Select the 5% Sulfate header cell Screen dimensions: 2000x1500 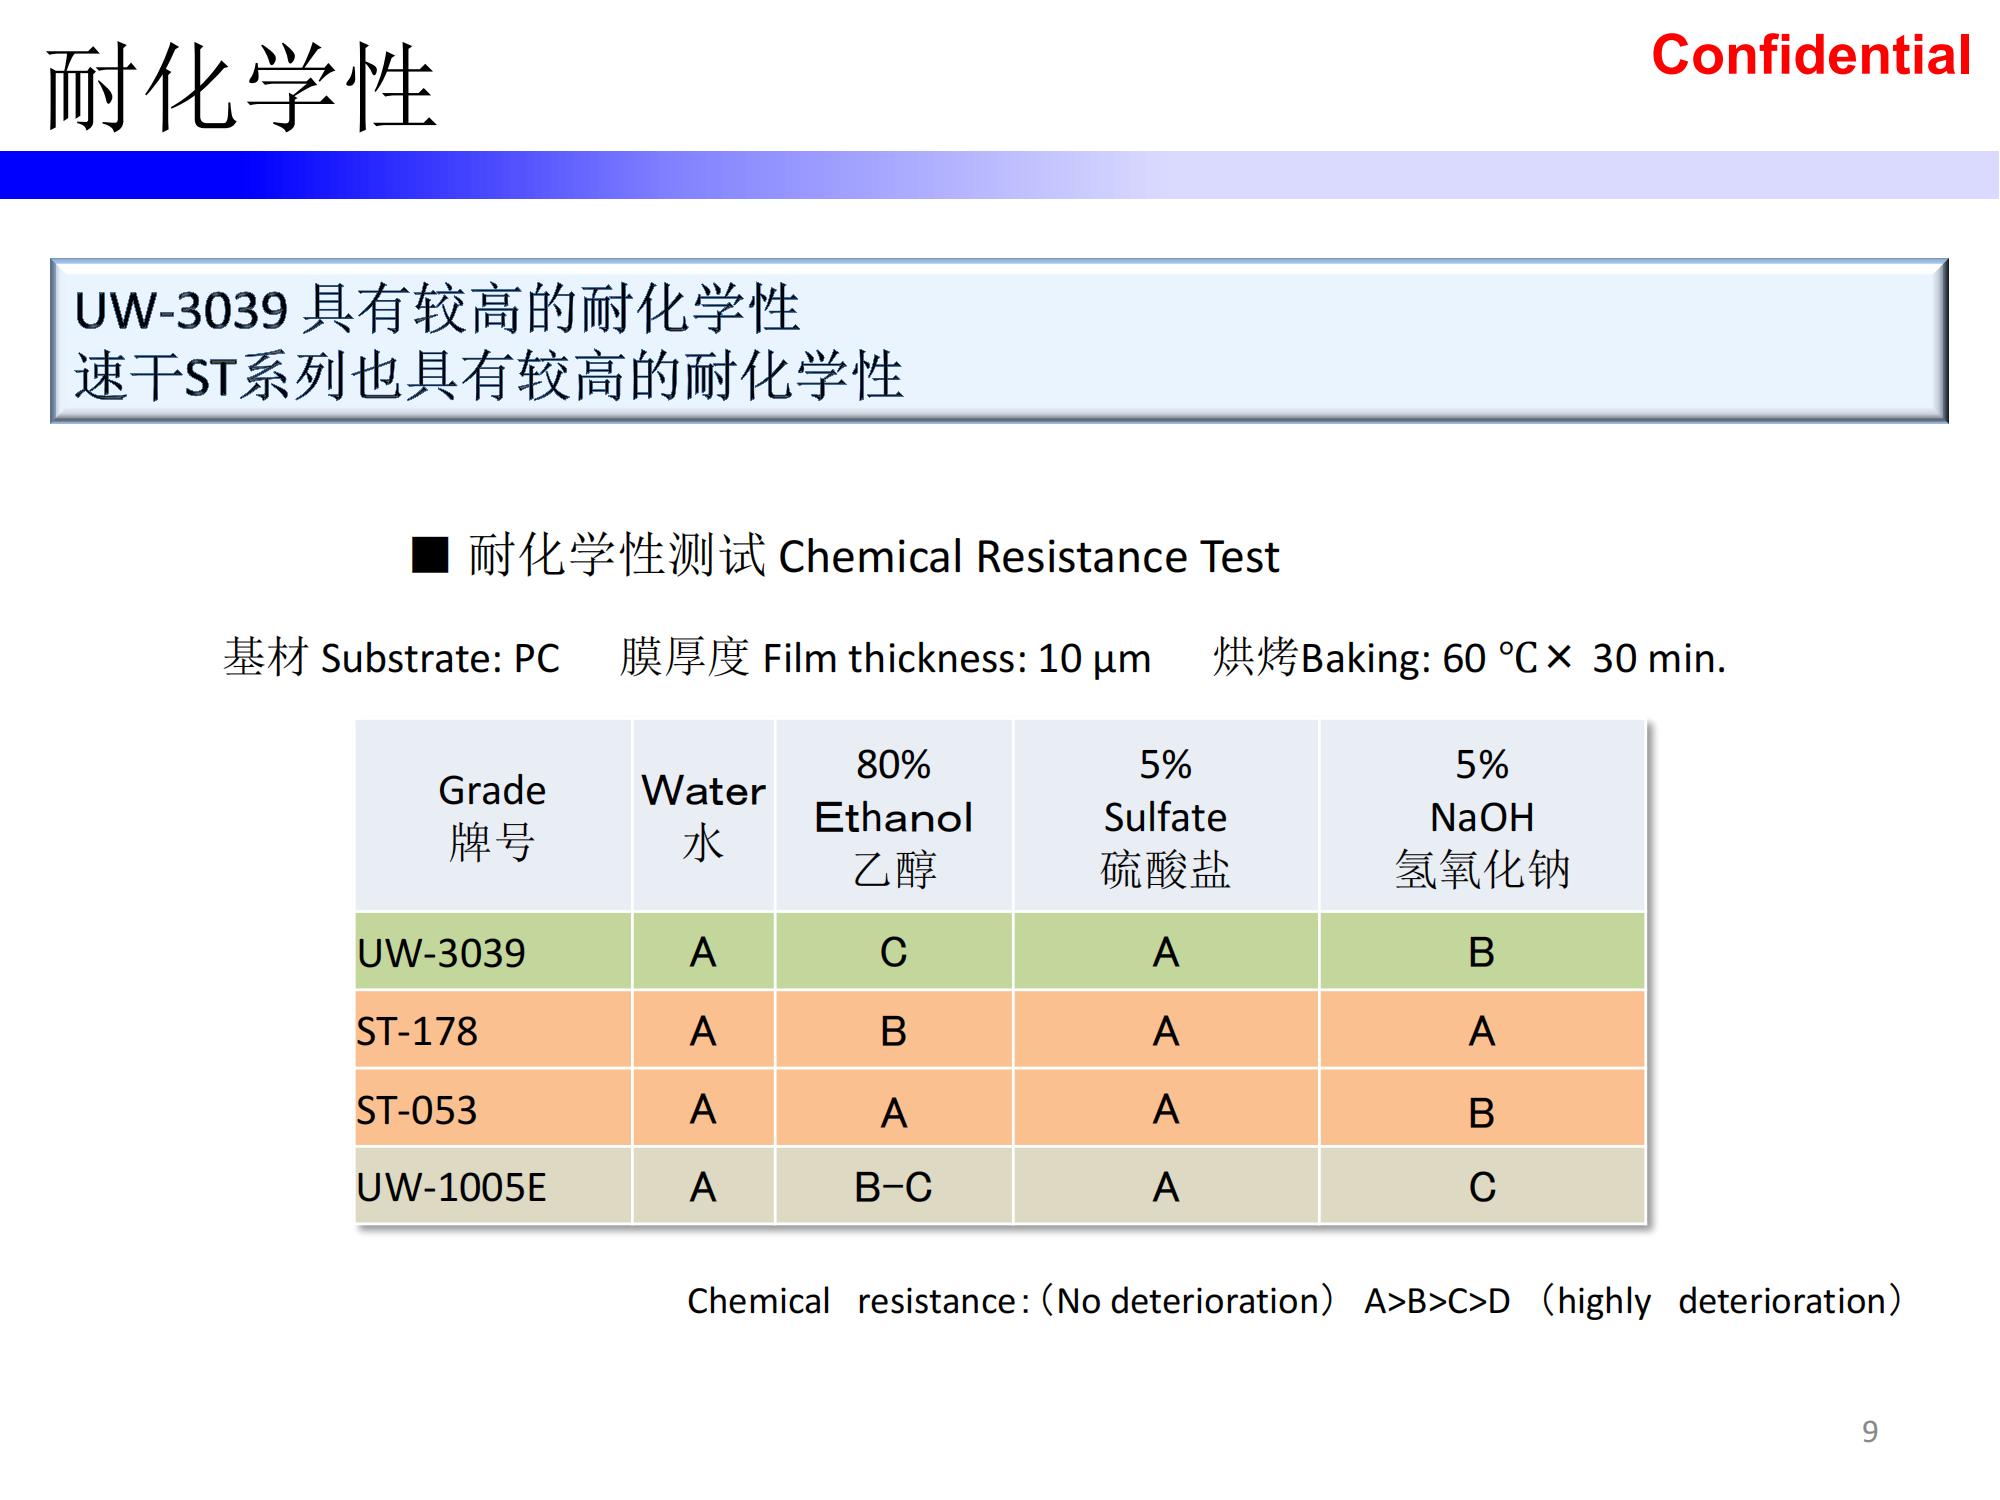pos(1165,816)
